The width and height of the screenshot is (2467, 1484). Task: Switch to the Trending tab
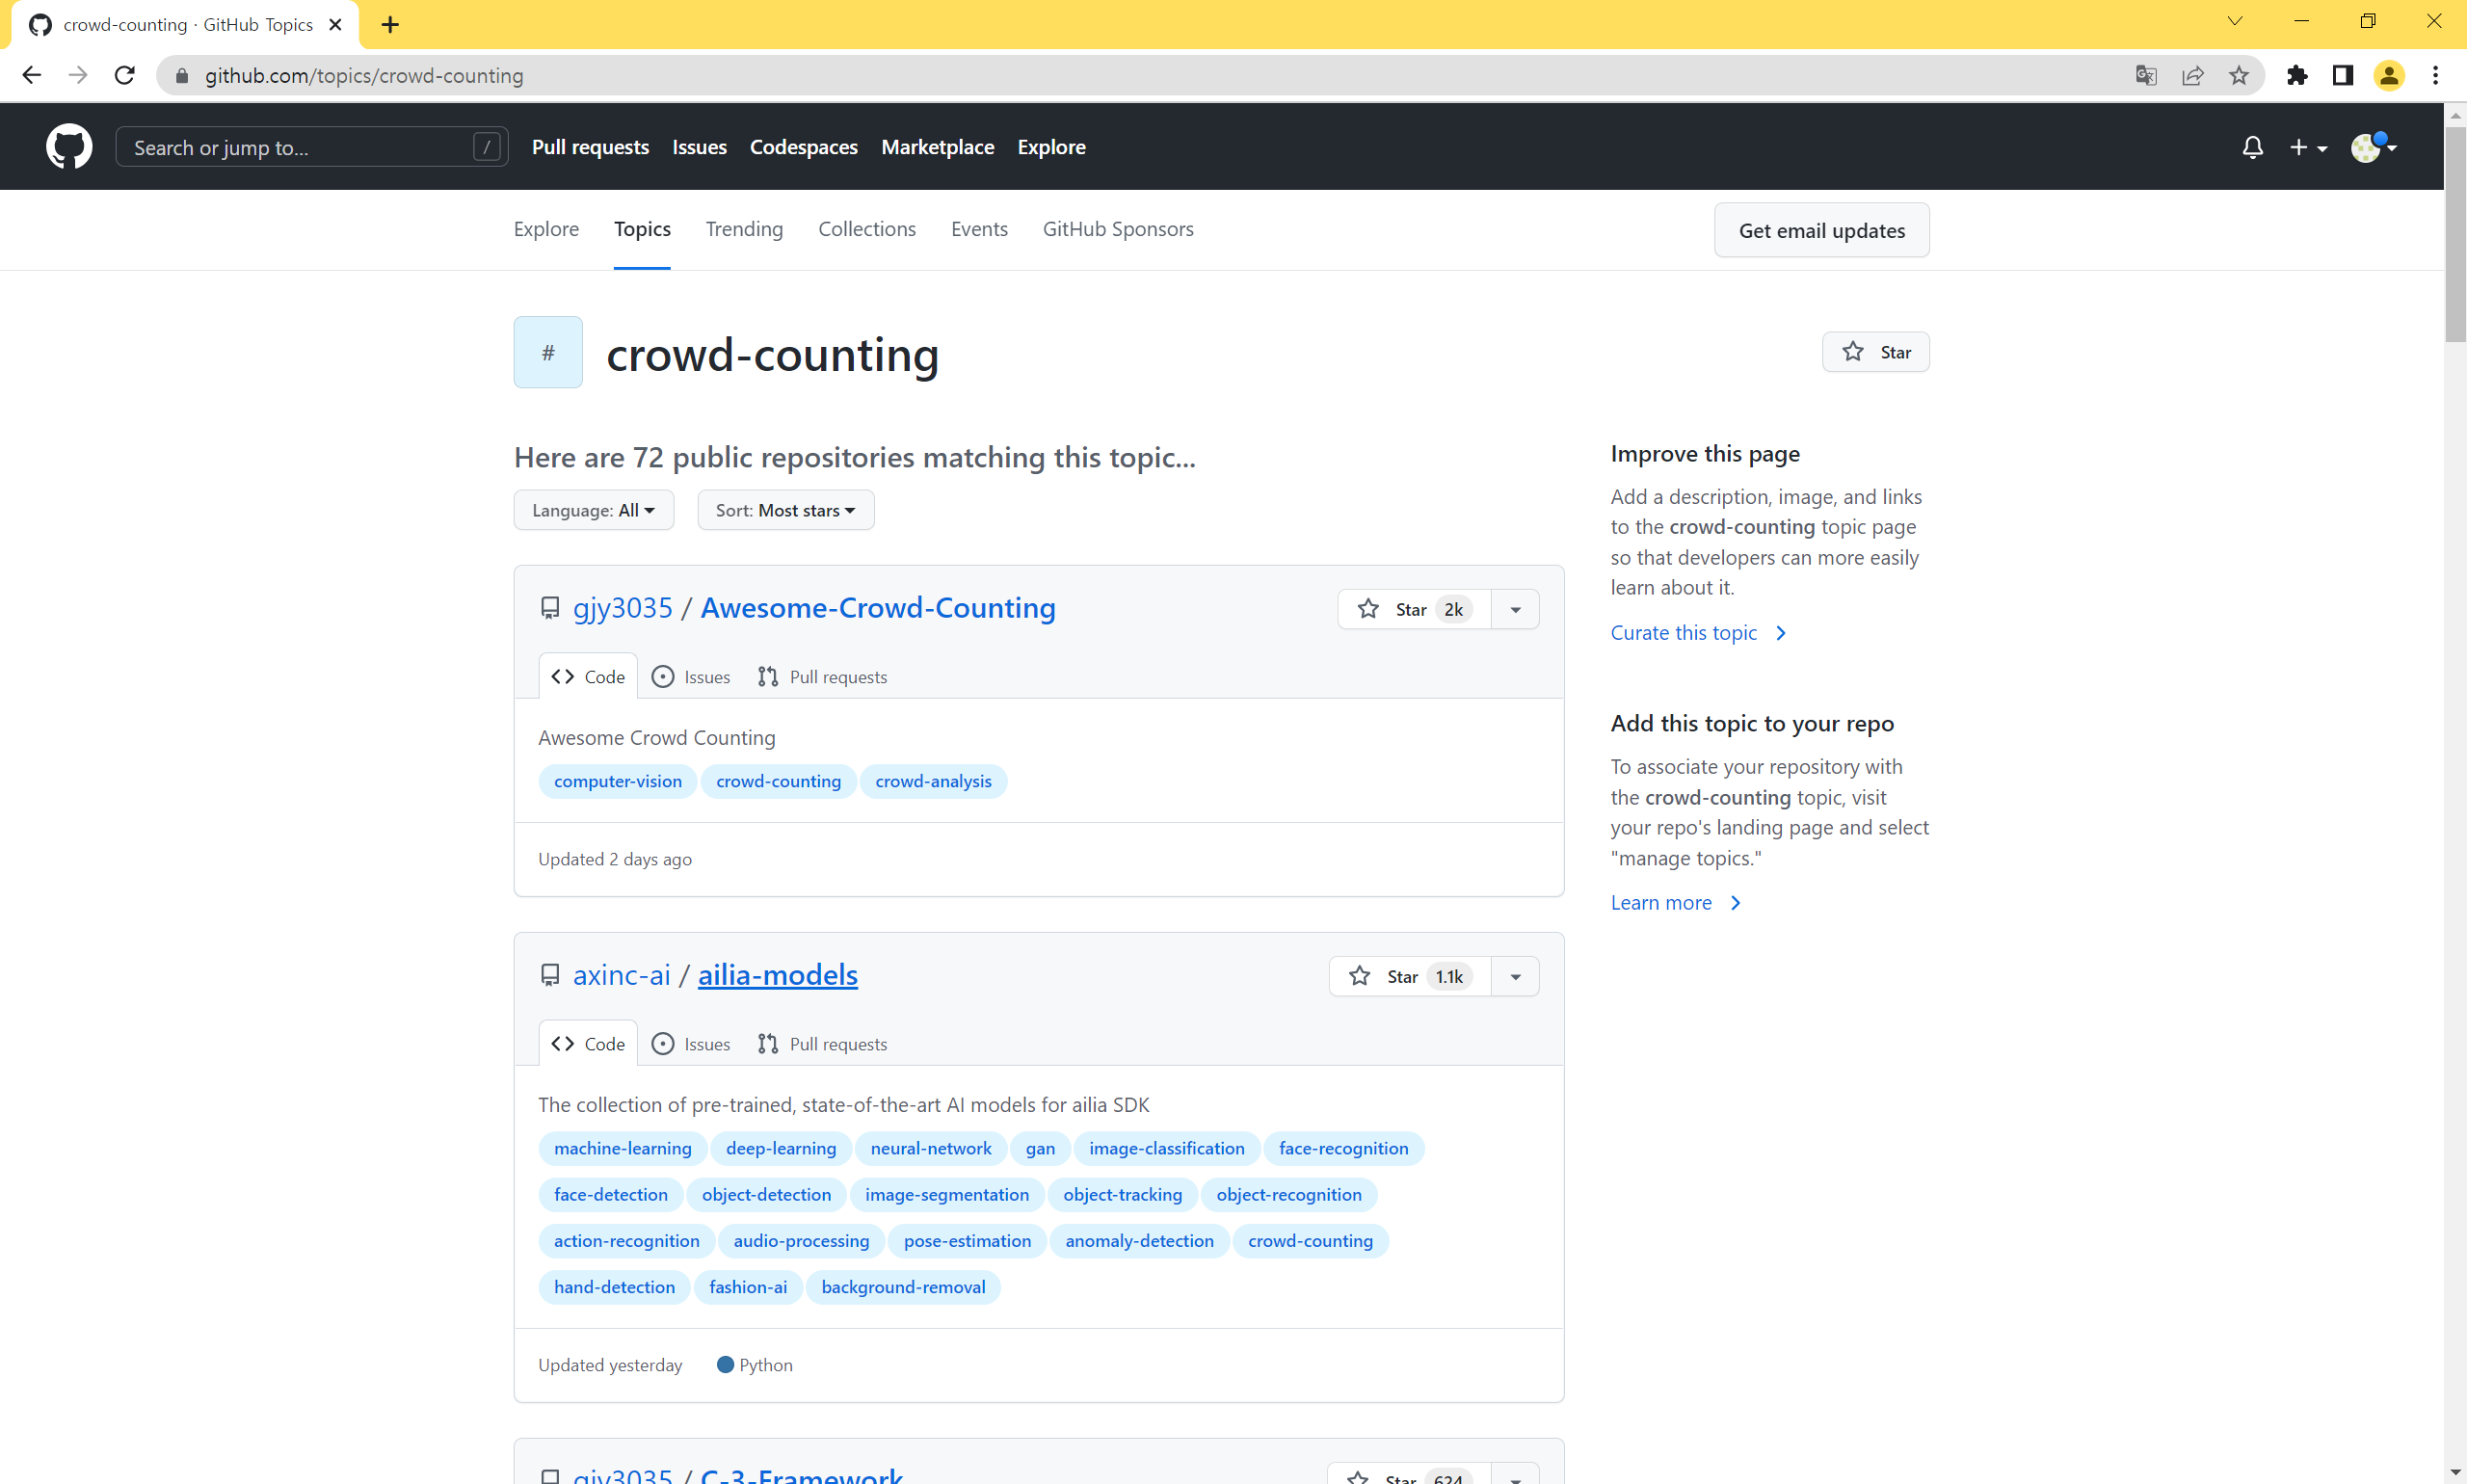click(x=744, y=229)
